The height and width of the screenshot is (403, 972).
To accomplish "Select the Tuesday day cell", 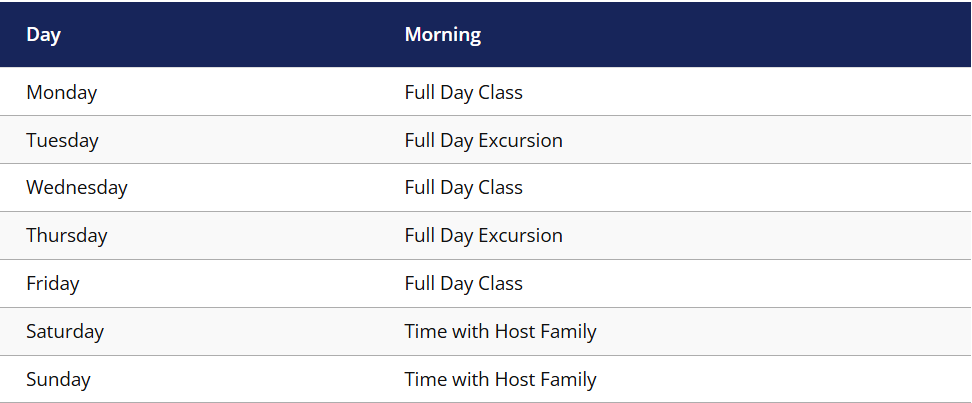I will [x=62, y=141].
